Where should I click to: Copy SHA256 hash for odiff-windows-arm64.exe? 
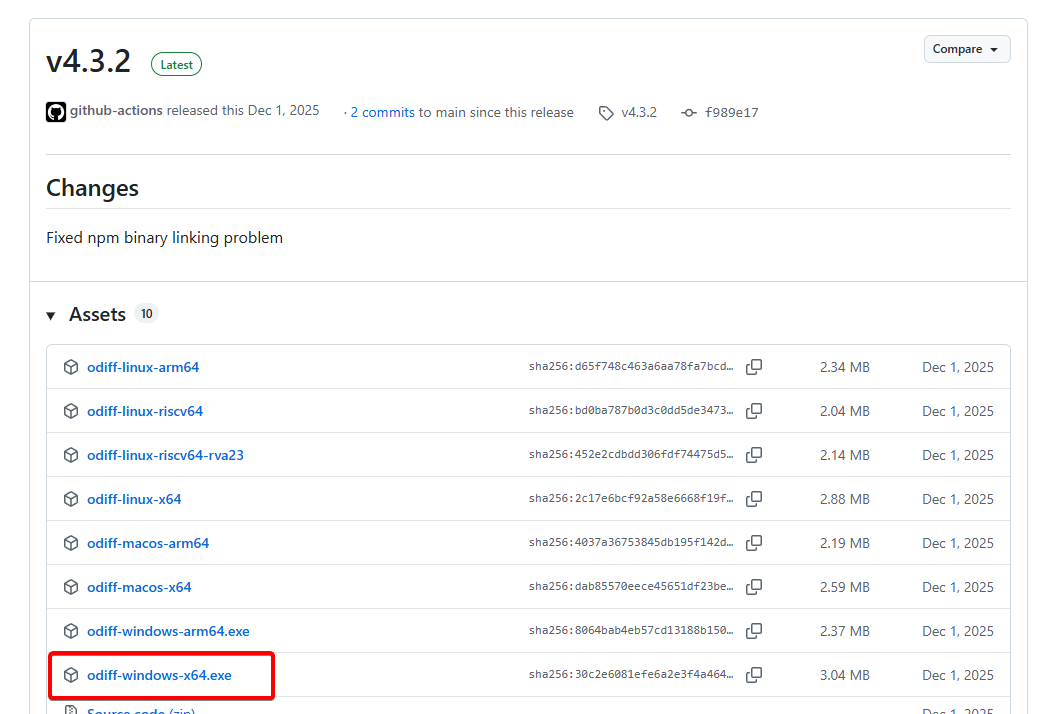[754, 631]
